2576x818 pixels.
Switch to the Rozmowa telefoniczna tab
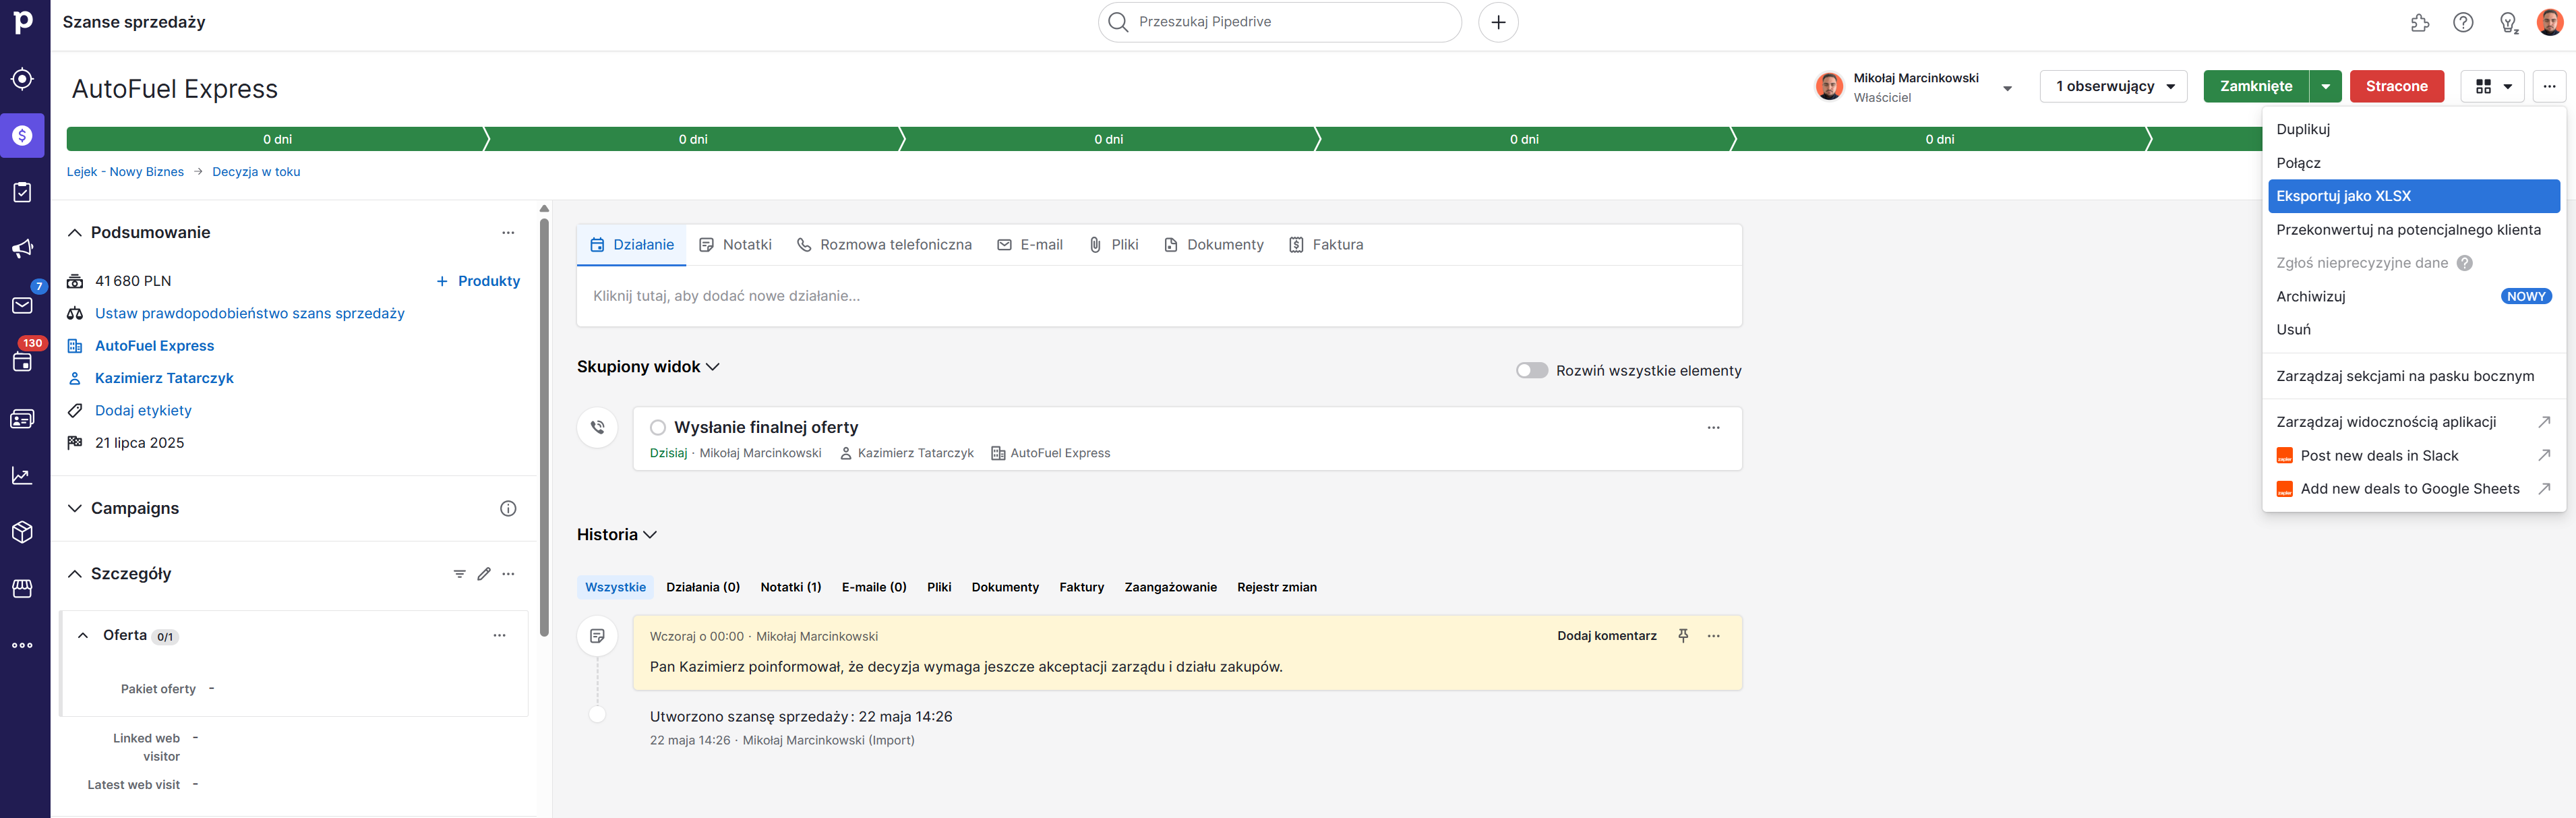[x=884, y=244]
